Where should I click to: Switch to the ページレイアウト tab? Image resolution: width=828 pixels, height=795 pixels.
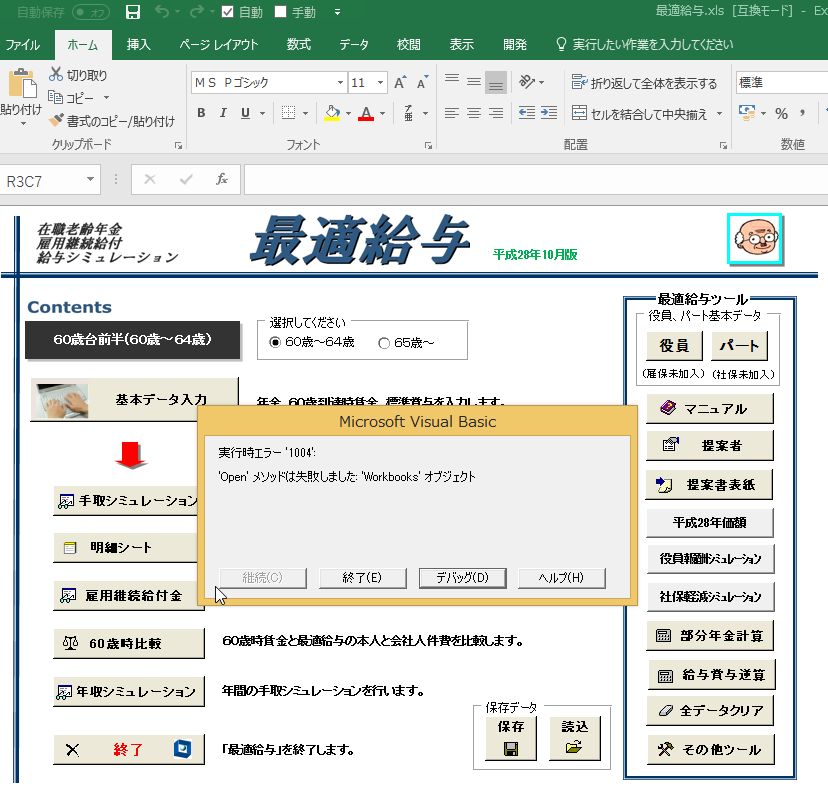pyautogui.click(x=219, y=44)
